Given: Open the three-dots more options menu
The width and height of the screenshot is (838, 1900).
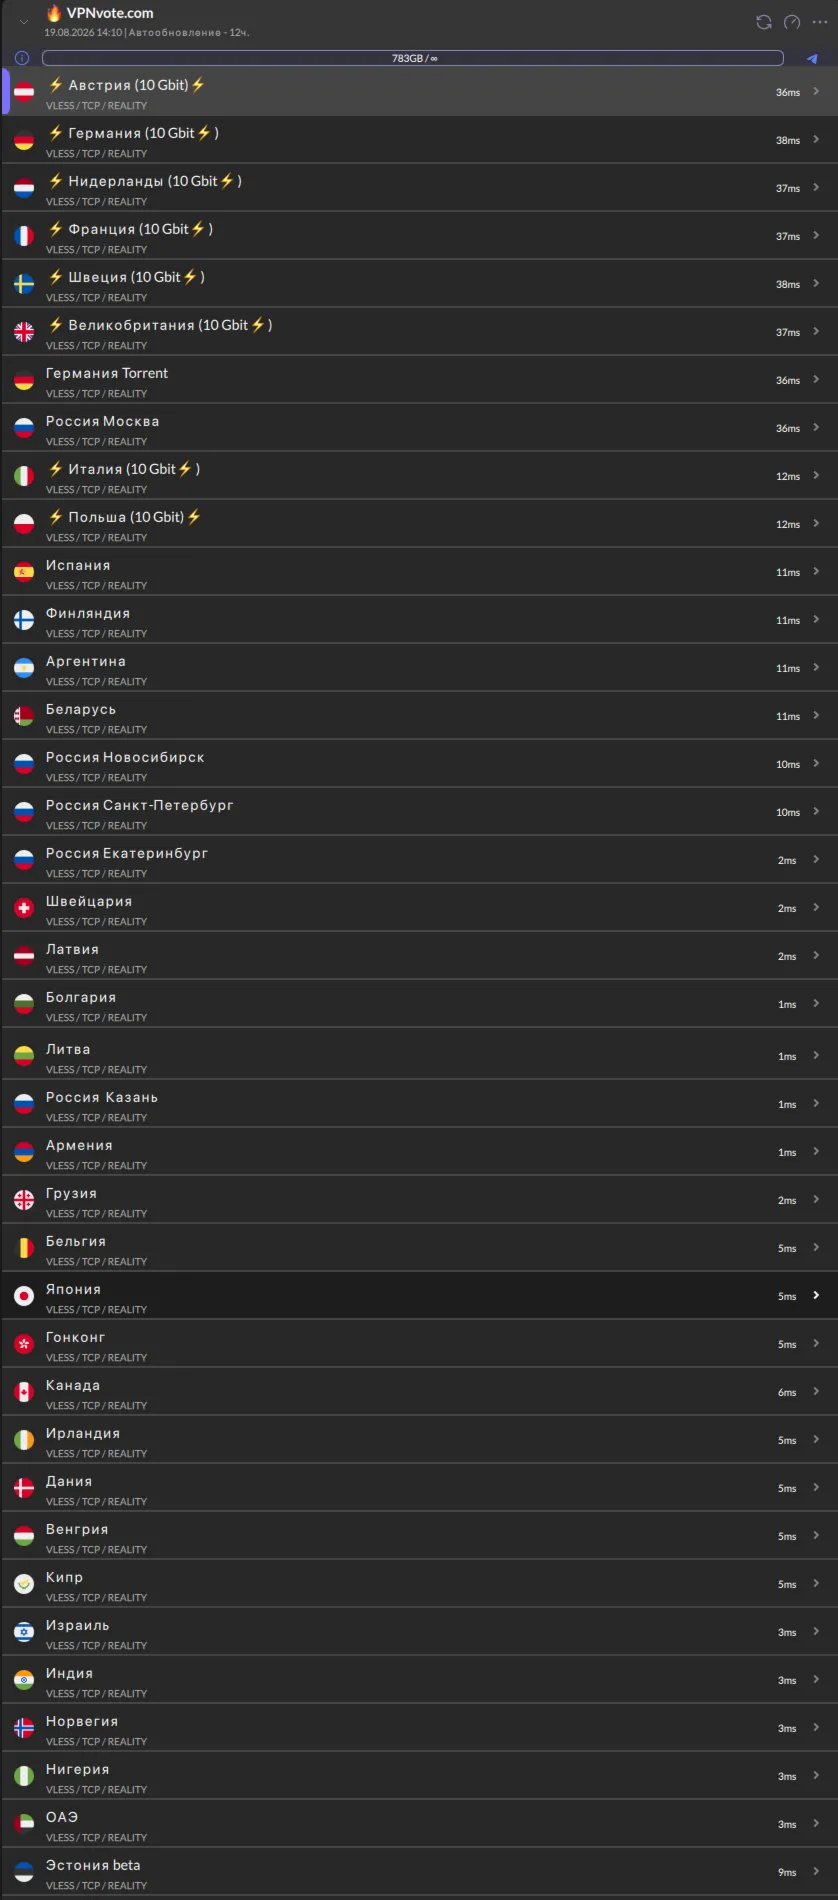Looking at the screenshot, I should click(x=820, y=22).
